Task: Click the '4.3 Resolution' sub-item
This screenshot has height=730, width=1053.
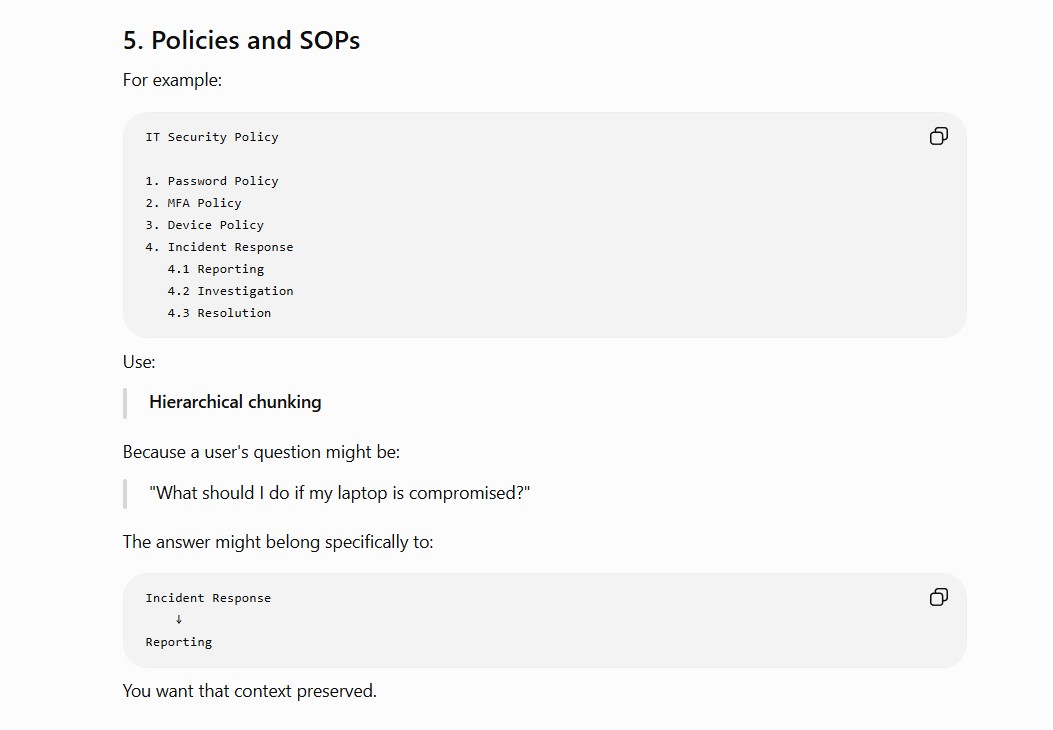Action: [219, 313]
